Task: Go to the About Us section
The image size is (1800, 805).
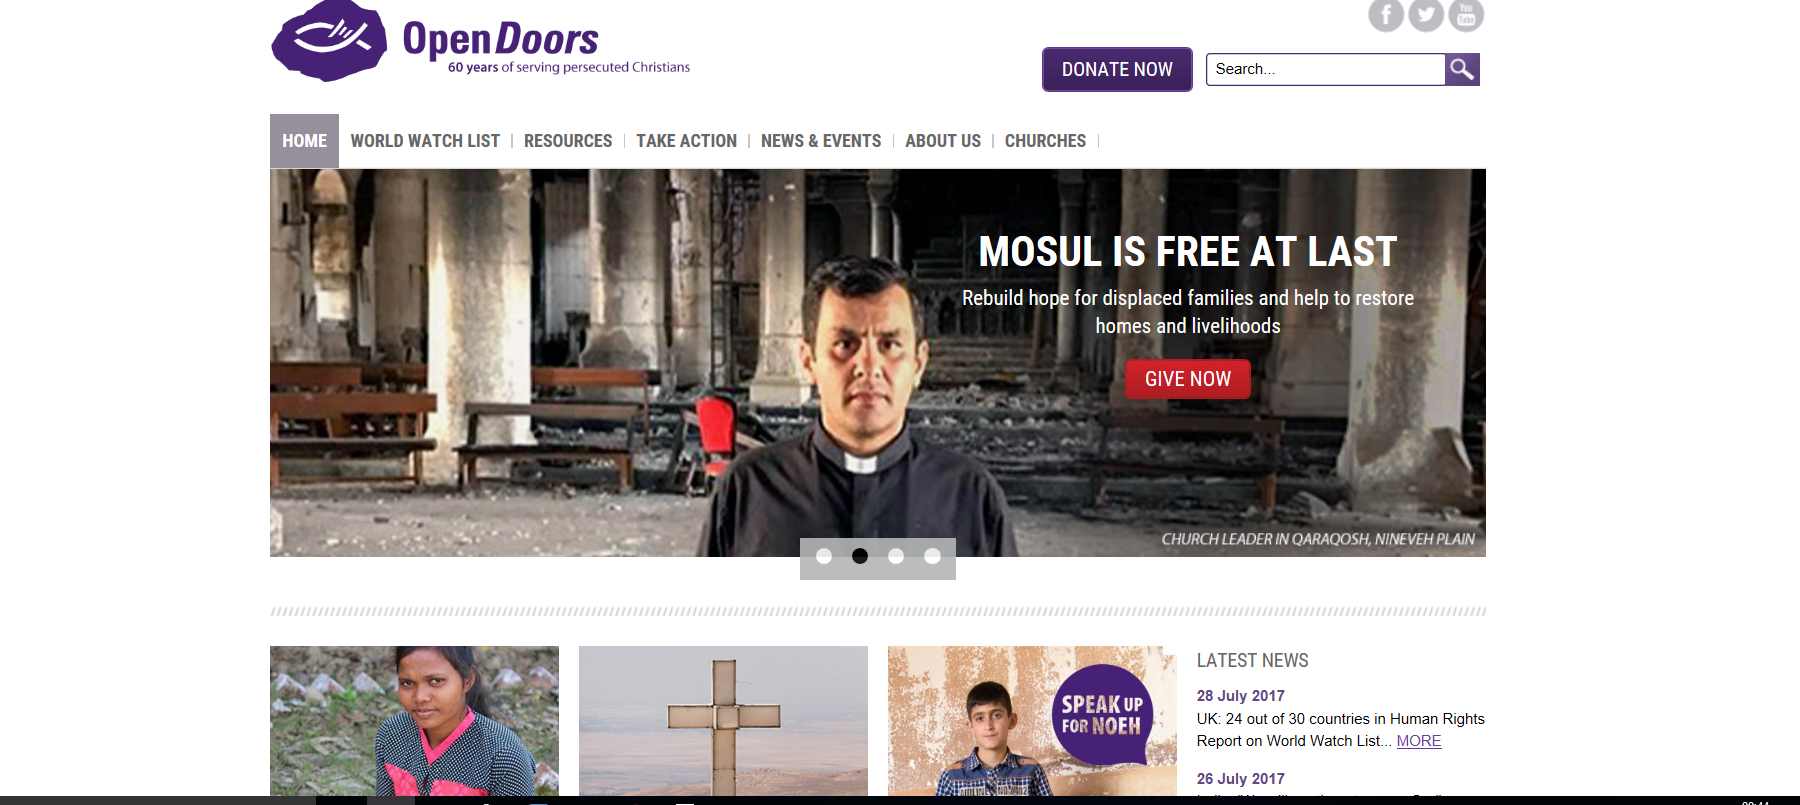Action: click(943, 141)
